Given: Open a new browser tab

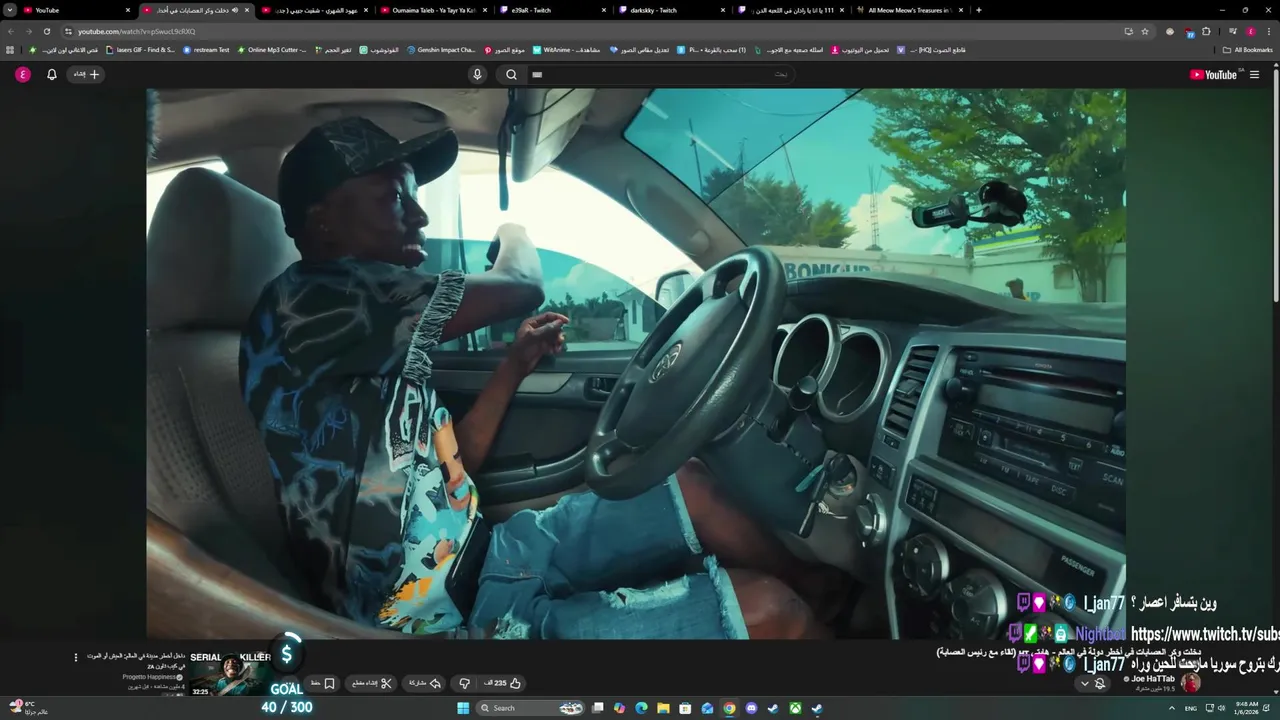Looking at the screenshot, I should (978, 10).
